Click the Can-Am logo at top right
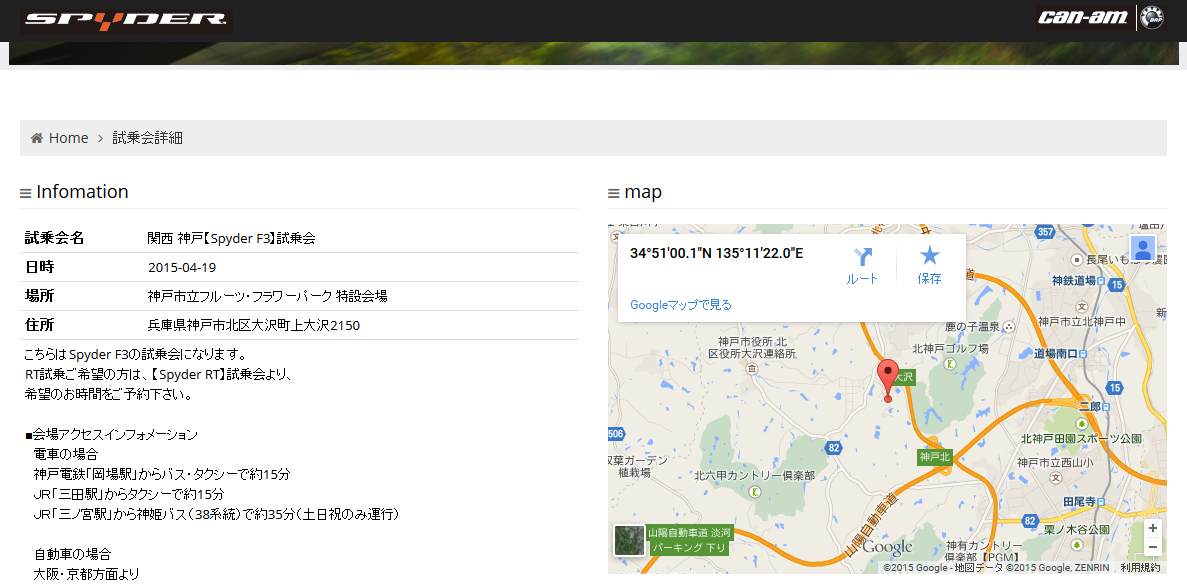The image size is (1187, 585). tap(1085, 17)
